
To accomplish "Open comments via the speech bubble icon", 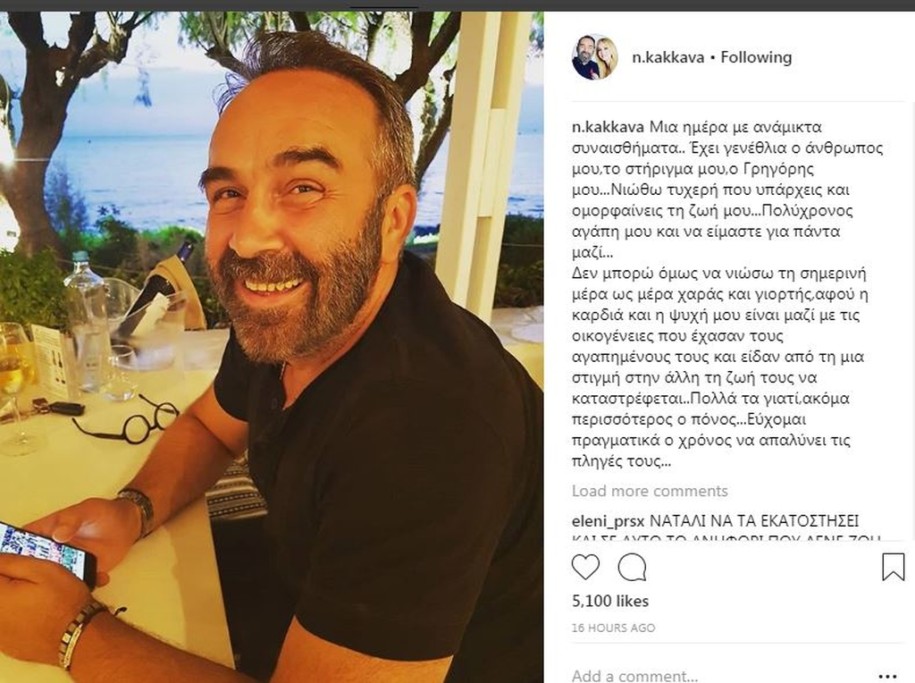I will [x=632, y=567].
